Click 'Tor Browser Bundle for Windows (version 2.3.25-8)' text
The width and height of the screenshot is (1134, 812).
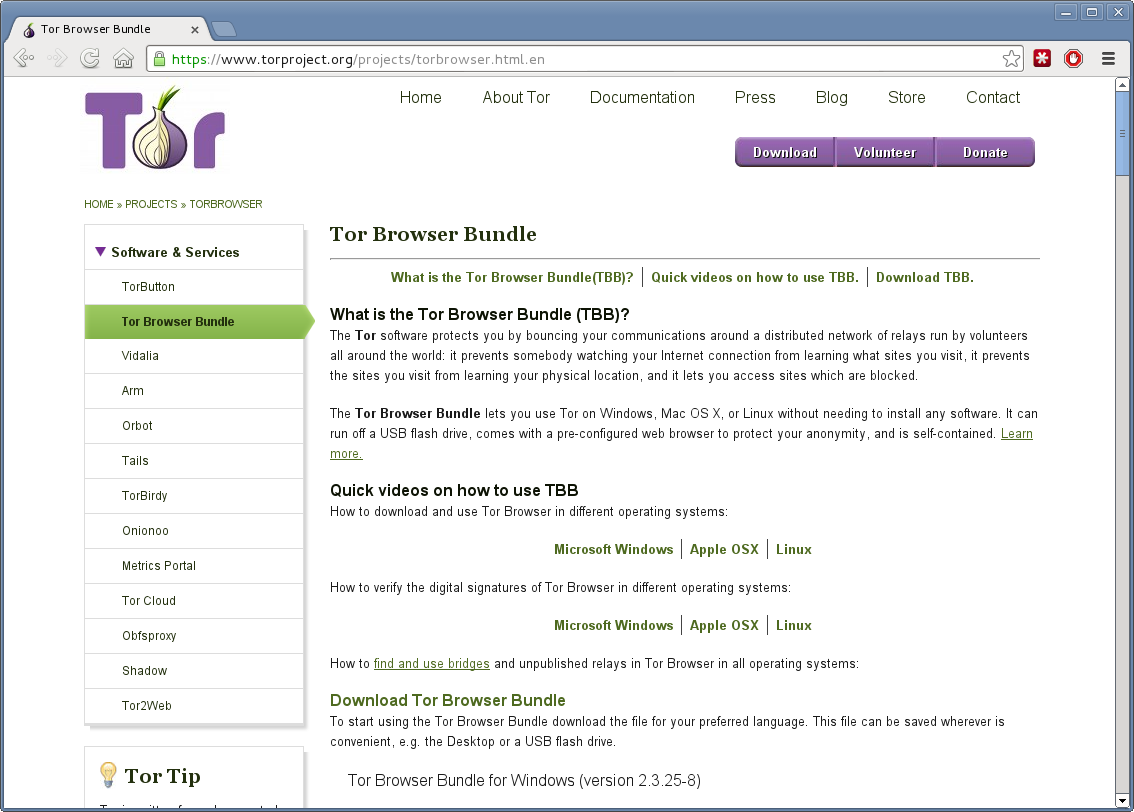pos(524,781)
